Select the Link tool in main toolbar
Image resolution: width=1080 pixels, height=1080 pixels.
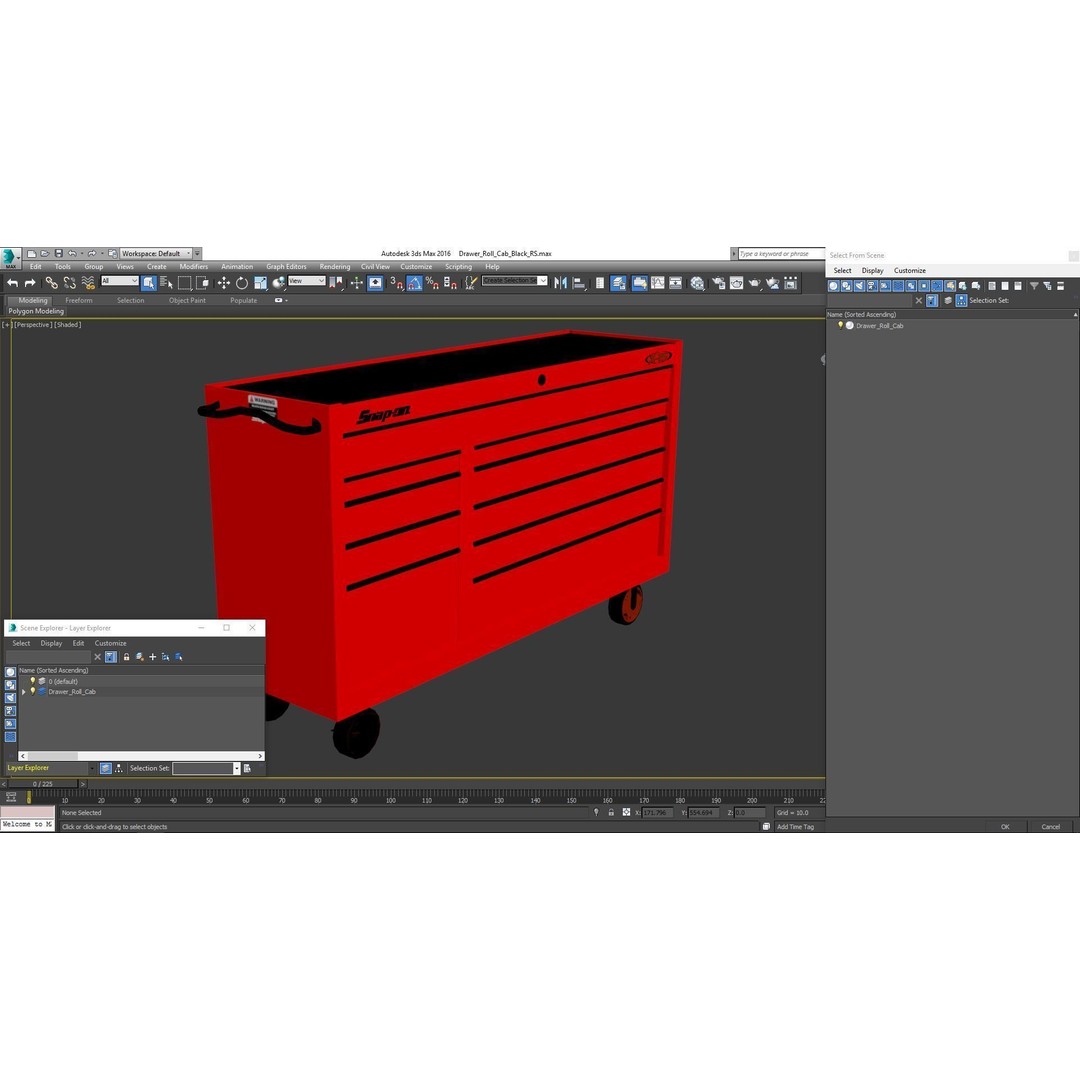(52, 282)
